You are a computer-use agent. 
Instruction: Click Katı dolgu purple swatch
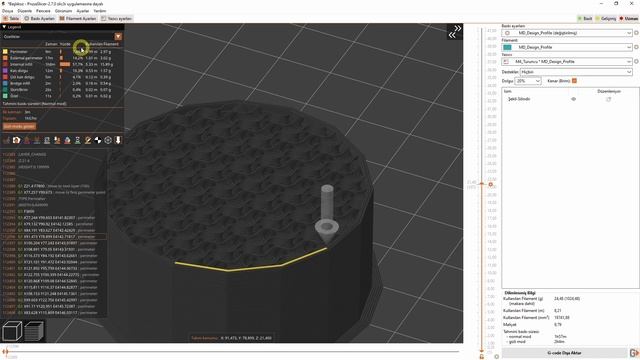click(5, 71)
